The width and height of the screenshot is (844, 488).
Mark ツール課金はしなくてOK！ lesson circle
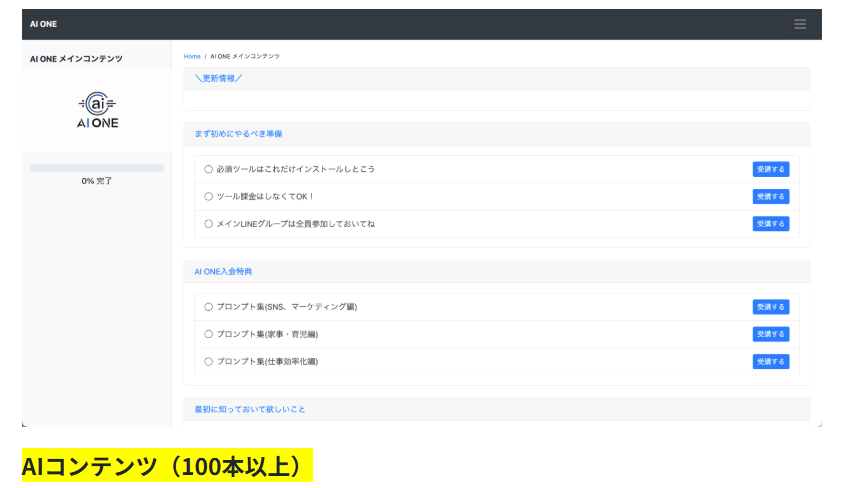[x=208, y=196]
